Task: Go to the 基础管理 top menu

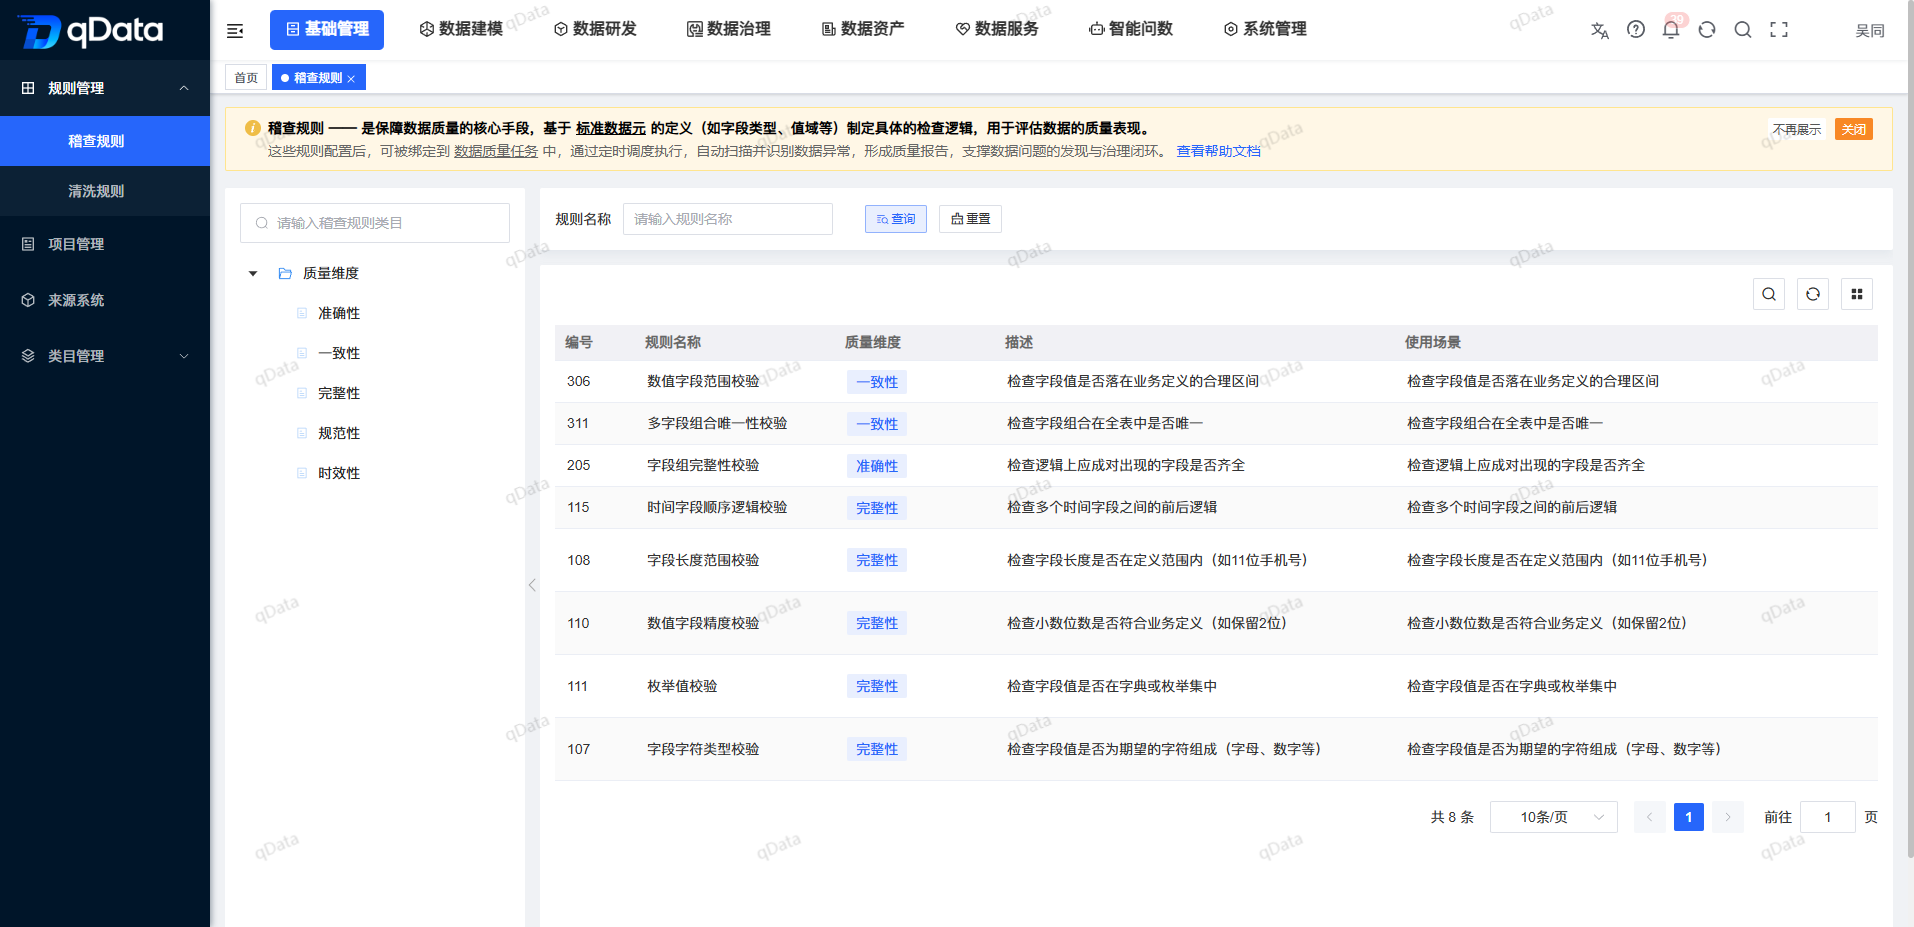Action: (x=327, y=29)
